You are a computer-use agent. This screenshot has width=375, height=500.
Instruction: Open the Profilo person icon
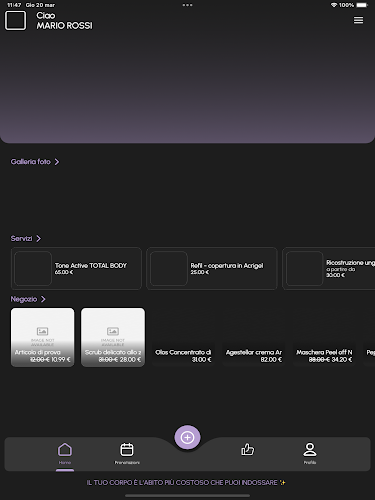point(310,453)
